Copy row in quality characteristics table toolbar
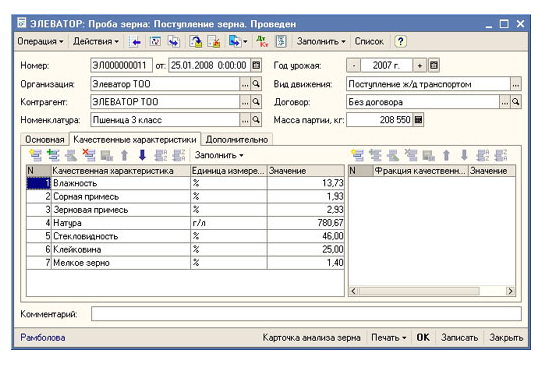The width and height of the screenshot is (545, 367). click(53, 155)
